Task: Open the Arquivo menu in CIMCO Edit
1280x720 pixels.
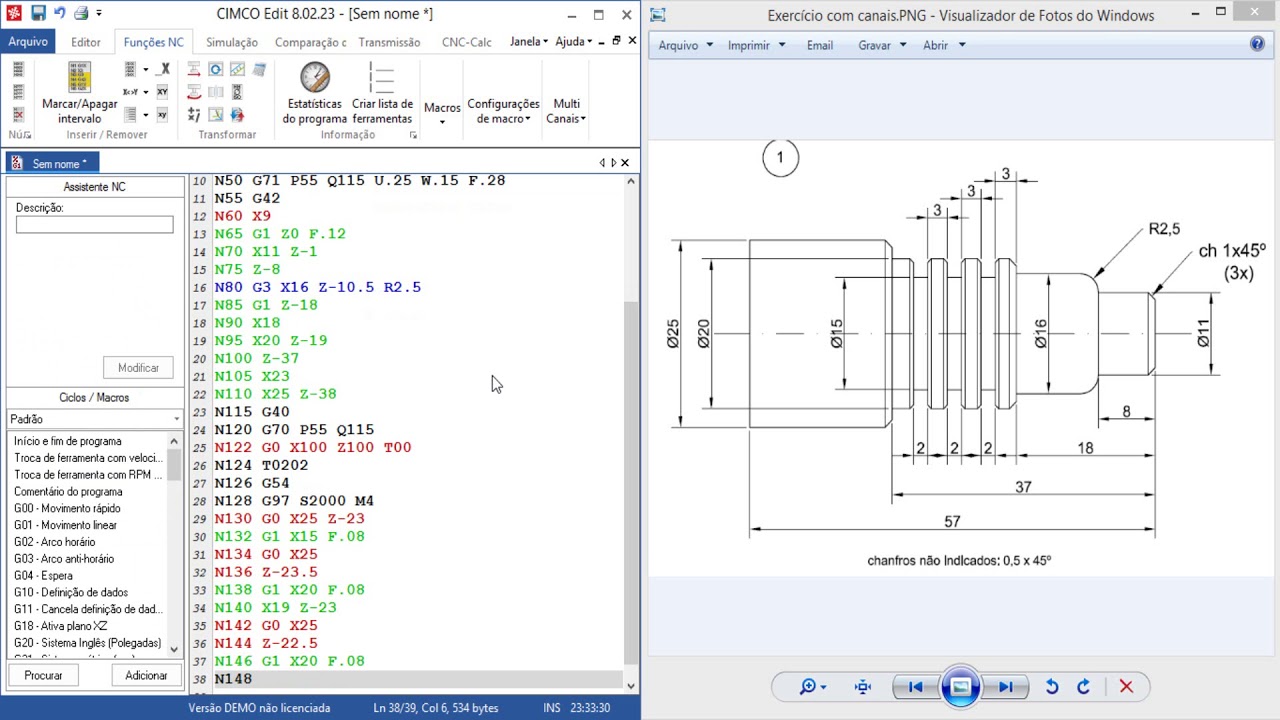Action: coord(28,42)
